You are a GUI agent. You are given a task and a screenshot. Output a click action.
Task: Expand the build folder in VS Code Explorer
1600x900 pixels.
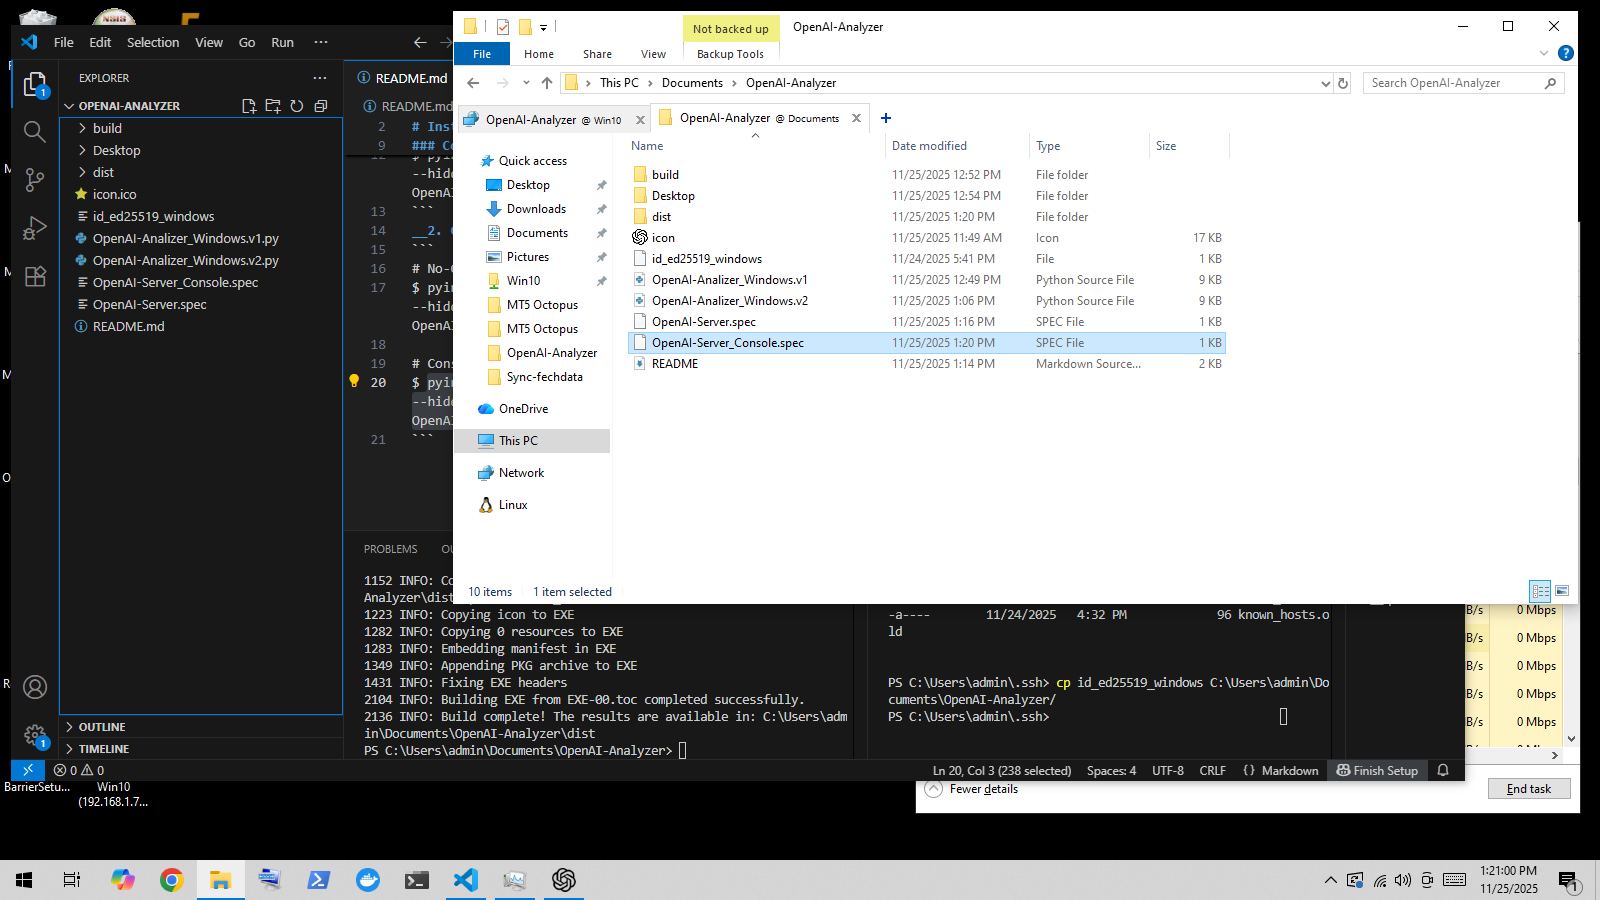coord(107,128)
